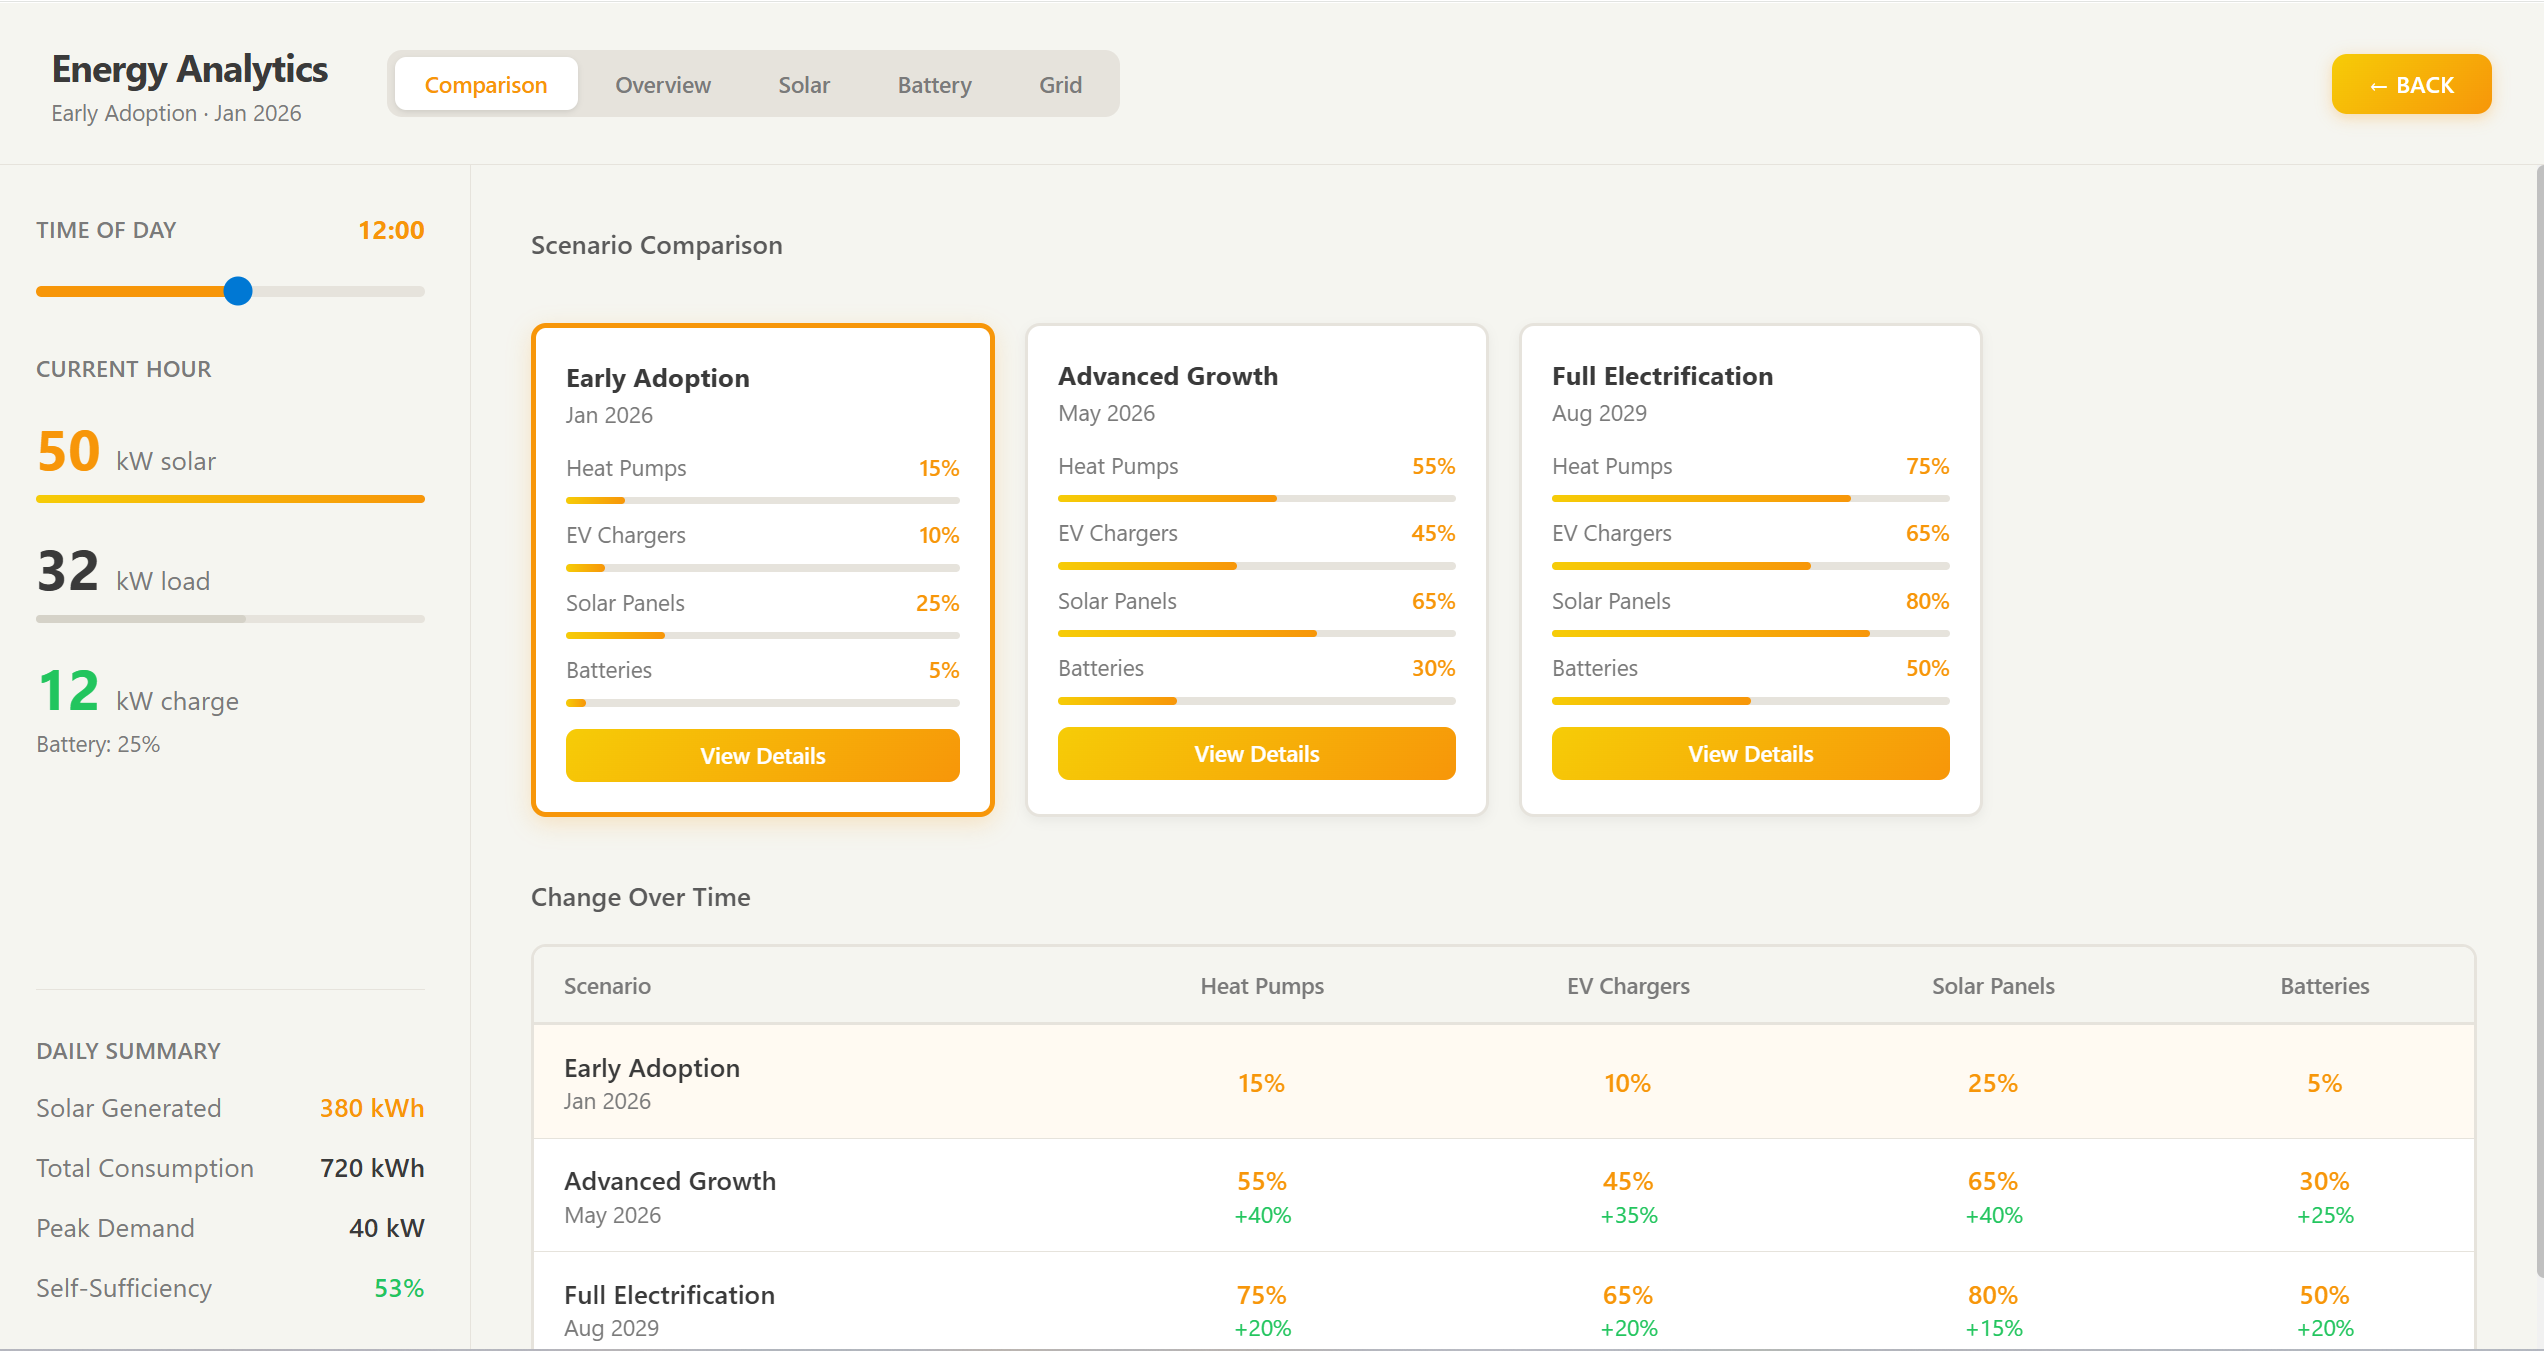Switch to the Comparison tab
Screen dimensions: 2544x1351
tap(485, 85)
